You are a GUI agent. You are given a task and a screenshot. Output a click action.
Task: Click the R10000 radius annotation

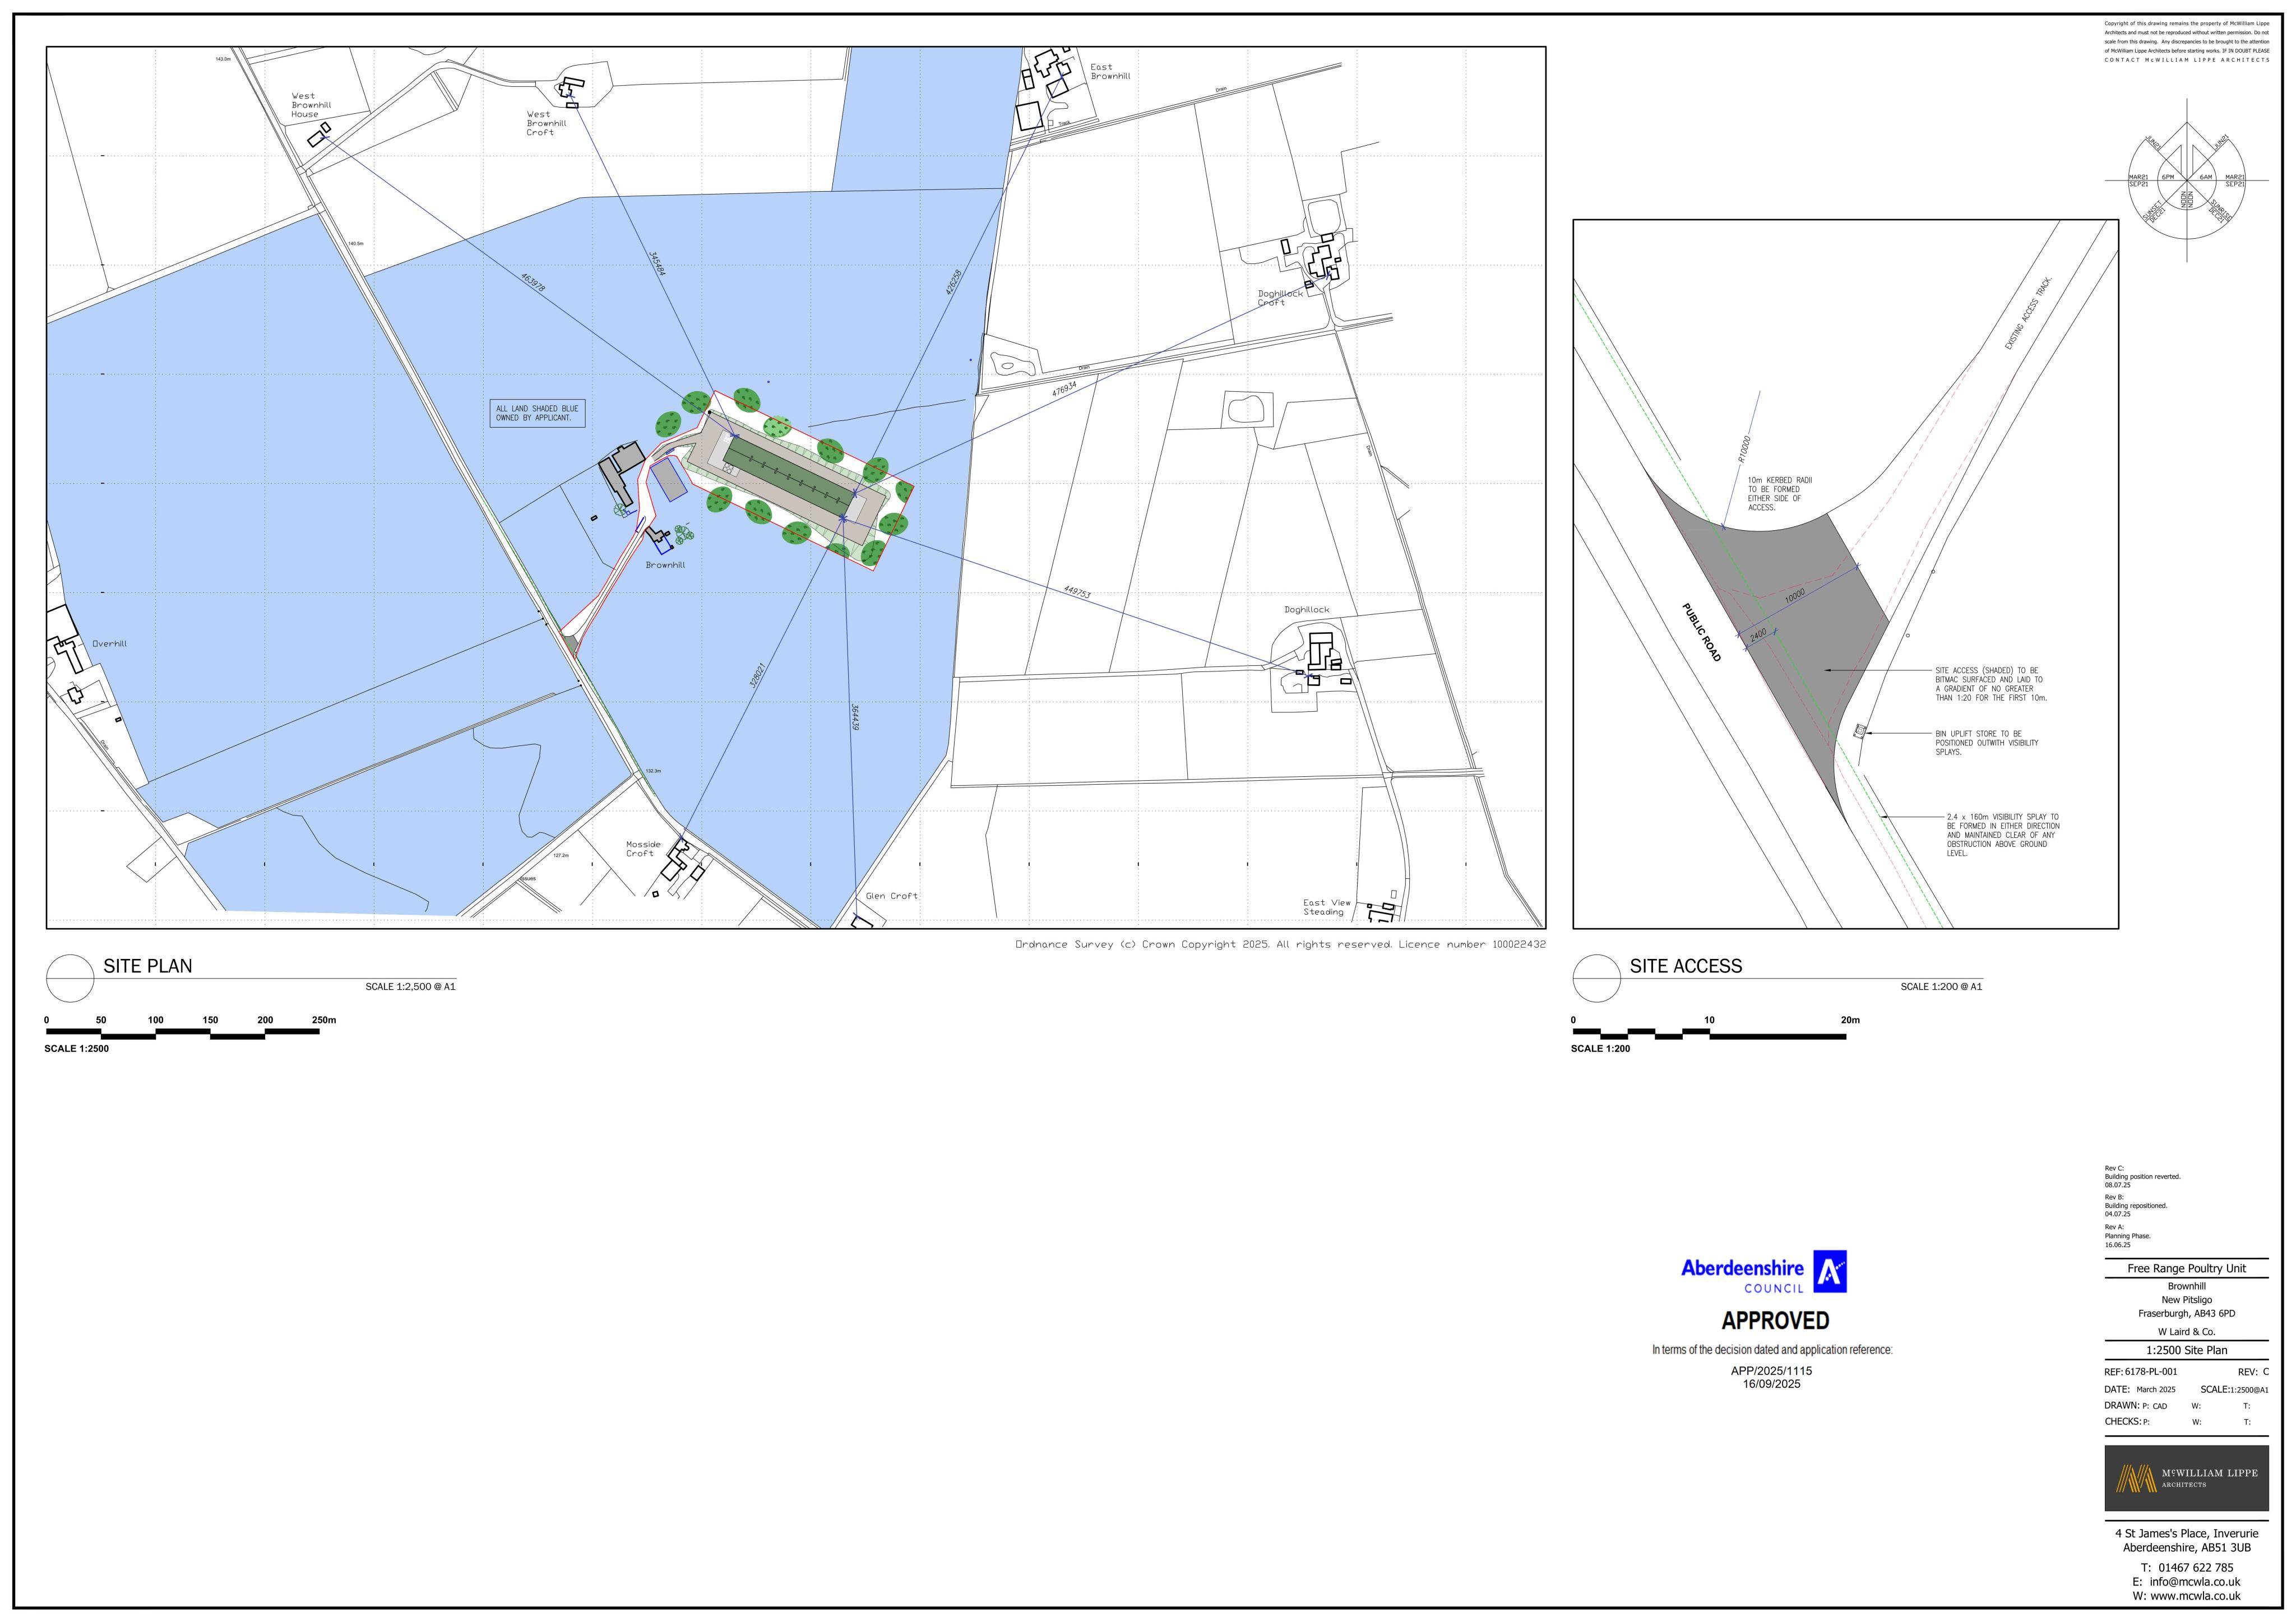coord(1743,449)
